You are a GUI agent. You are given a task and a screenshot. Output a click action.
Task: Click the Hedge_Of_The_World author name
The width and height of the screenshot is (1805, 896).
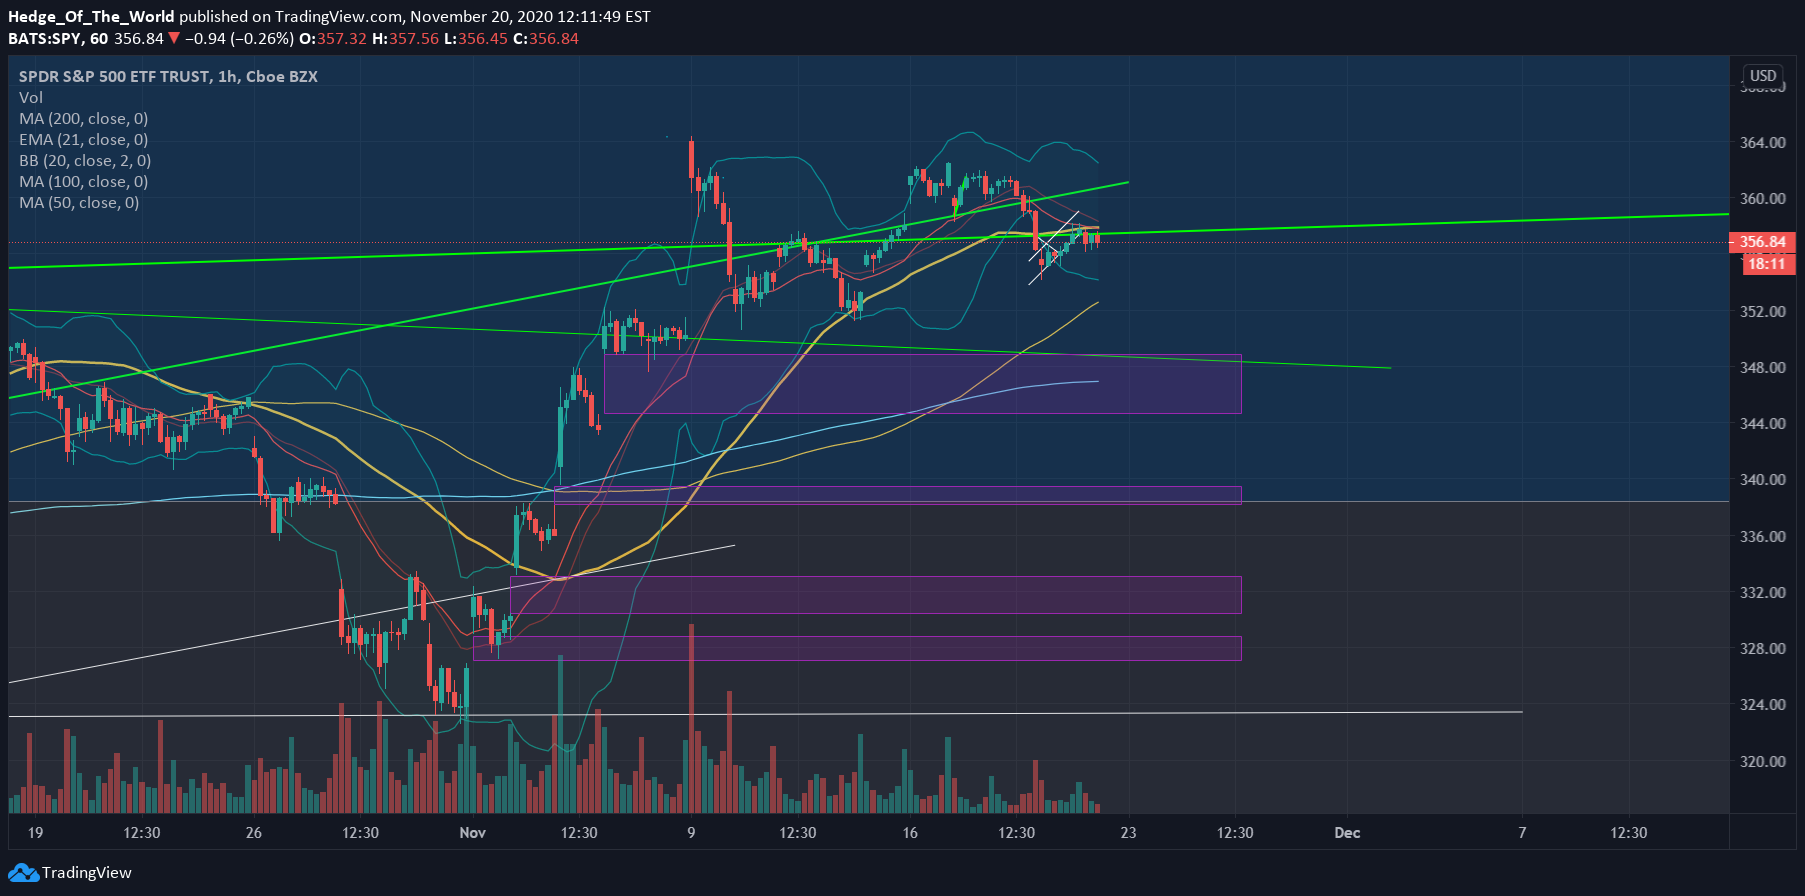91,16
